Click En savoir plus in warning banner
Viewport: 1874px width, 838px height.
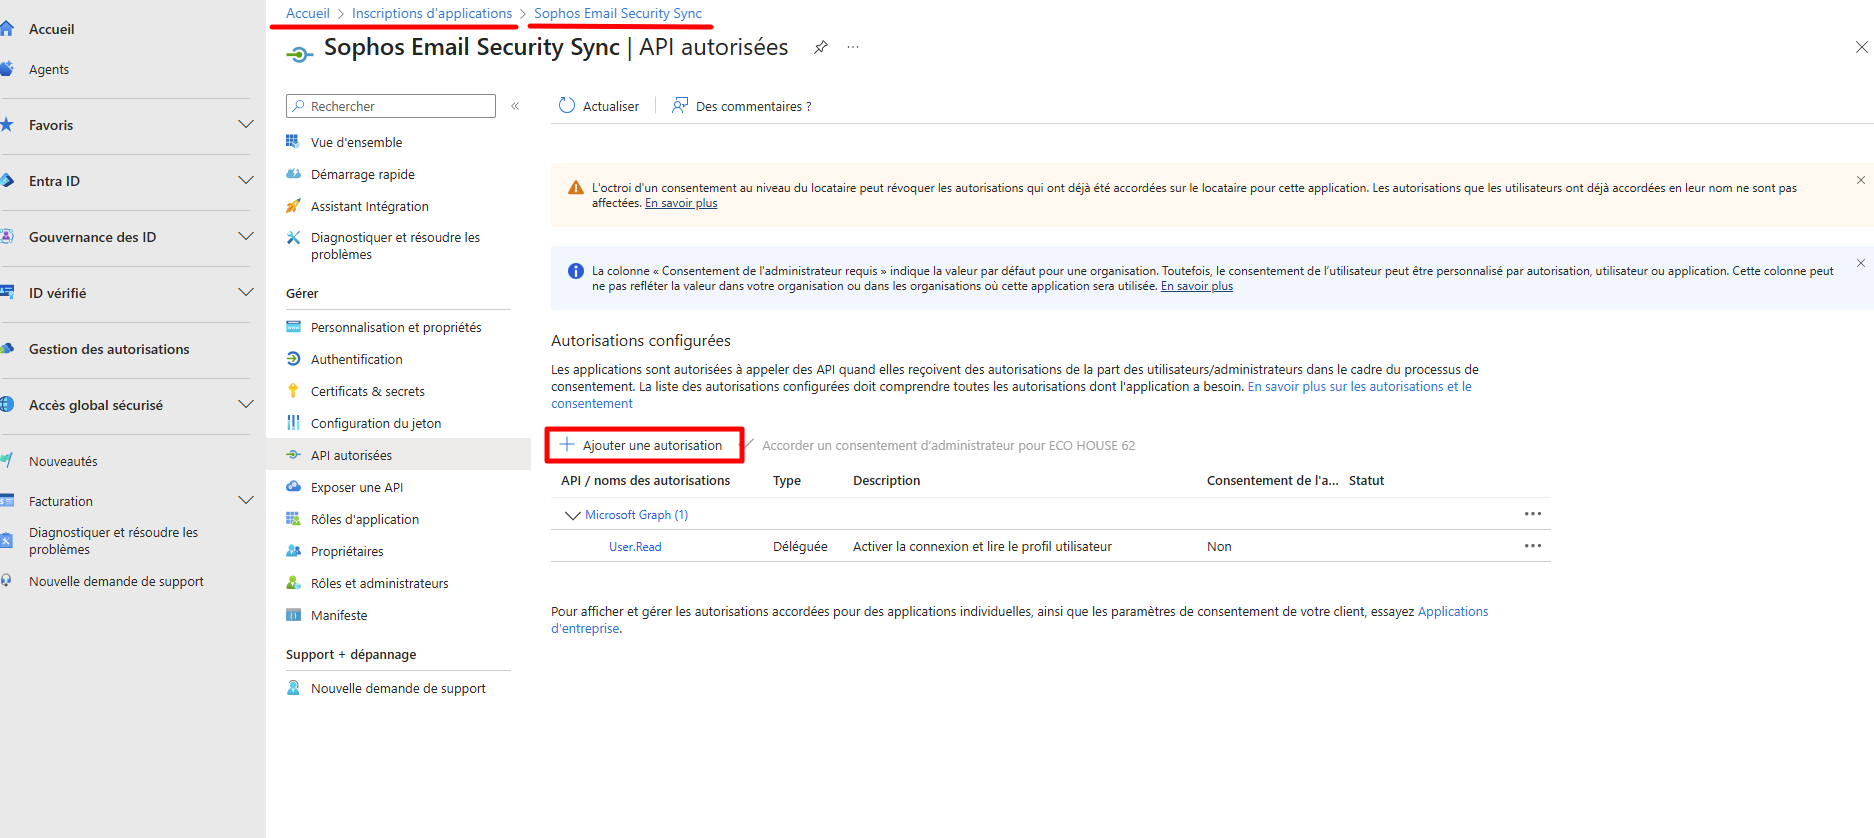click(x=681, y=203)
